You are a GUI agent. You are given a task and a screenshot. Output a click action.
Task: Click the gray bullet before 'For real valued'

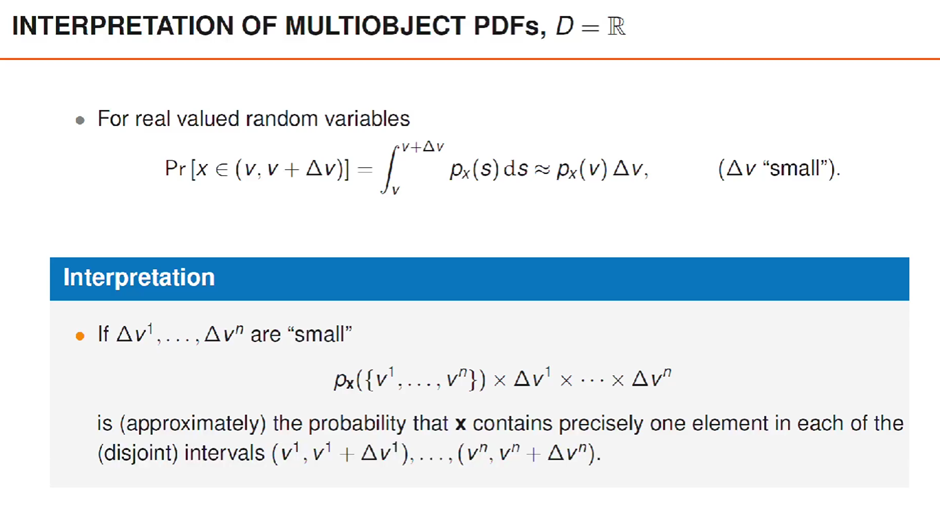tap(81, 120)
